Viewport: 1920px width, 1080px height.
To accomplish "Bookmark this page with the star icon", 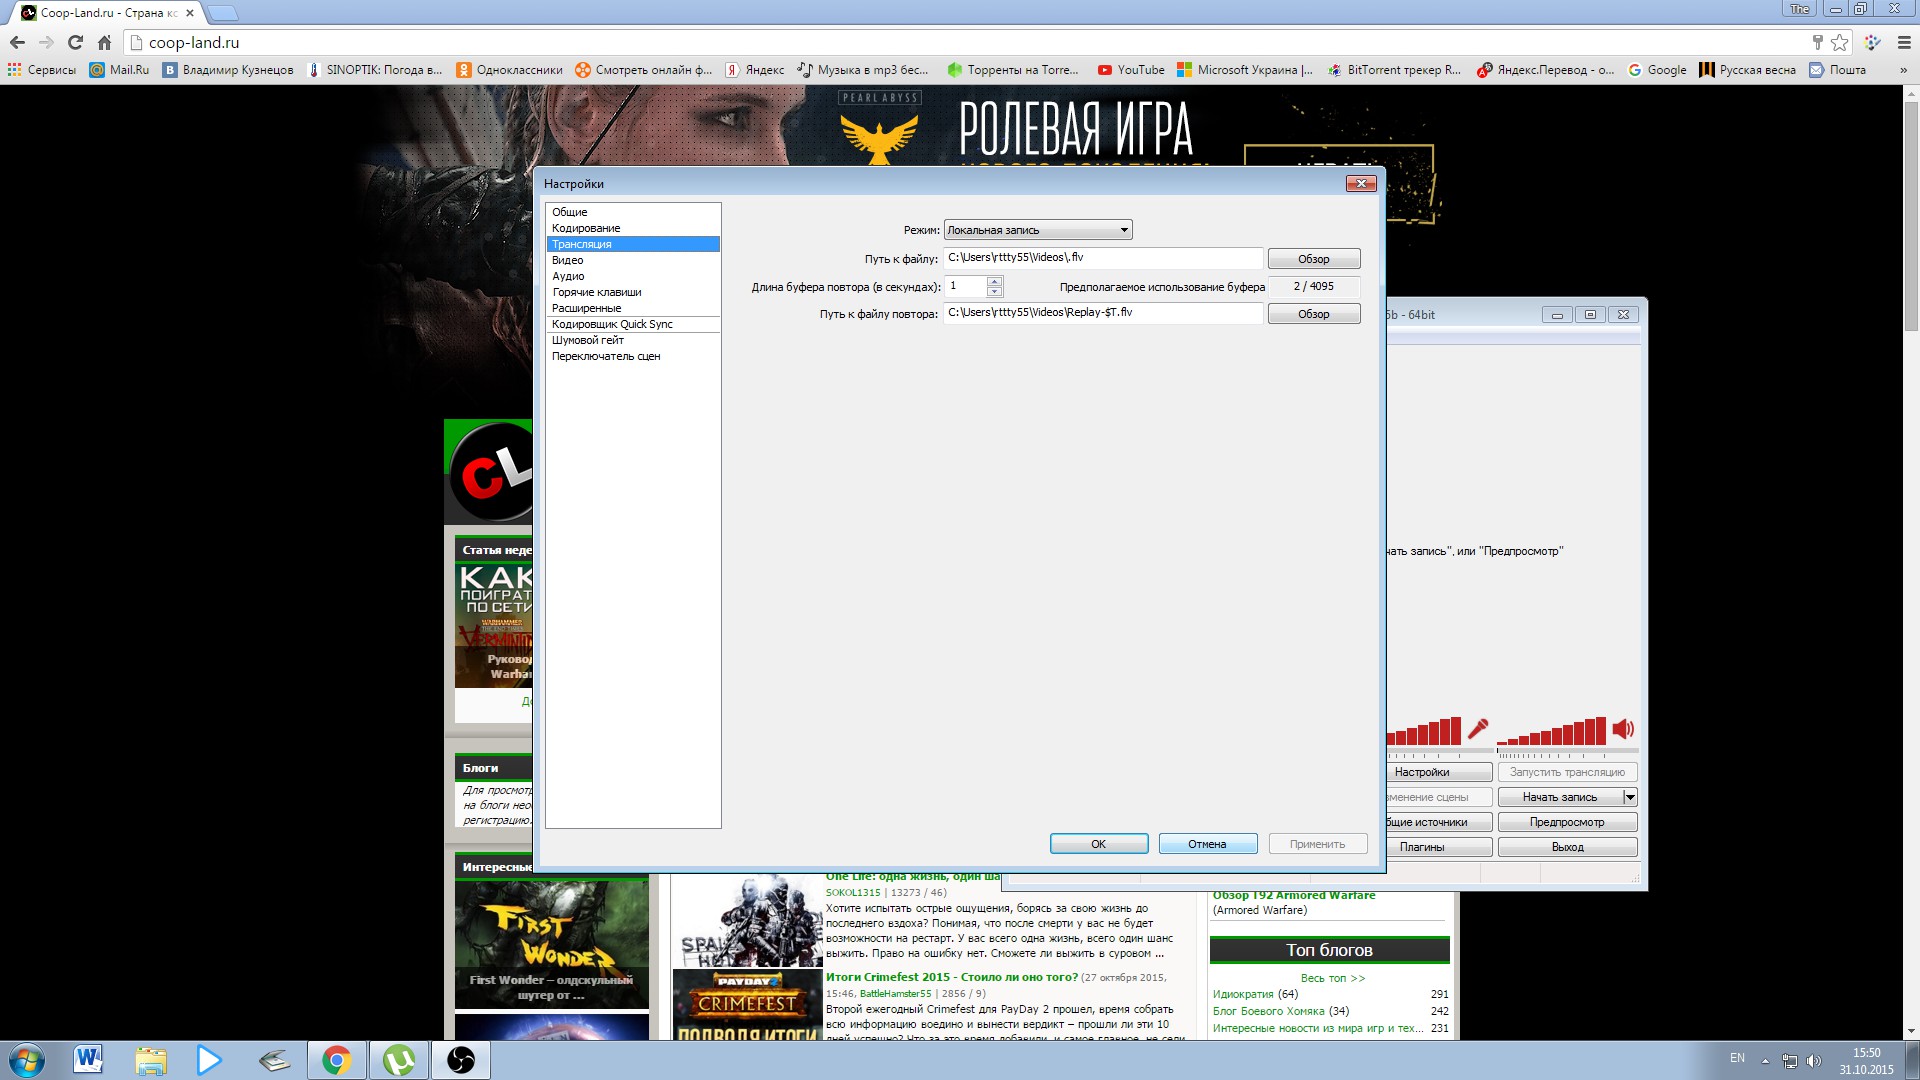I will (1840, 43).
